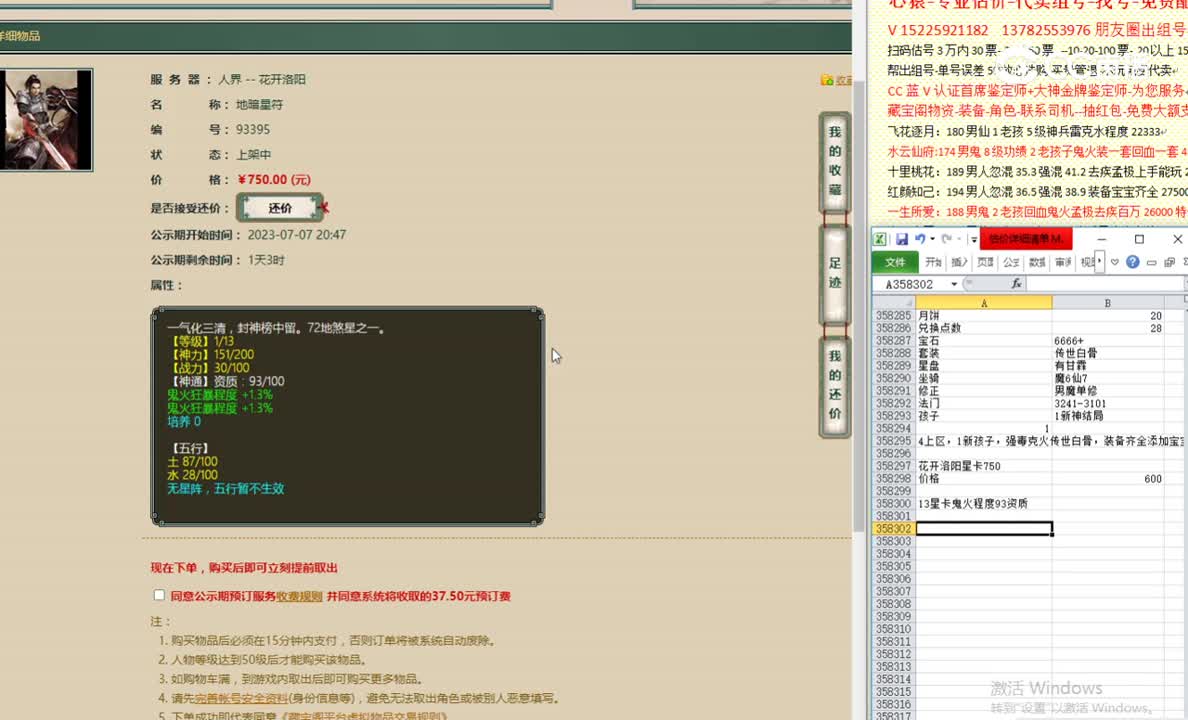Switch to the 插入 ribbon tab

(x=959, y=262)
